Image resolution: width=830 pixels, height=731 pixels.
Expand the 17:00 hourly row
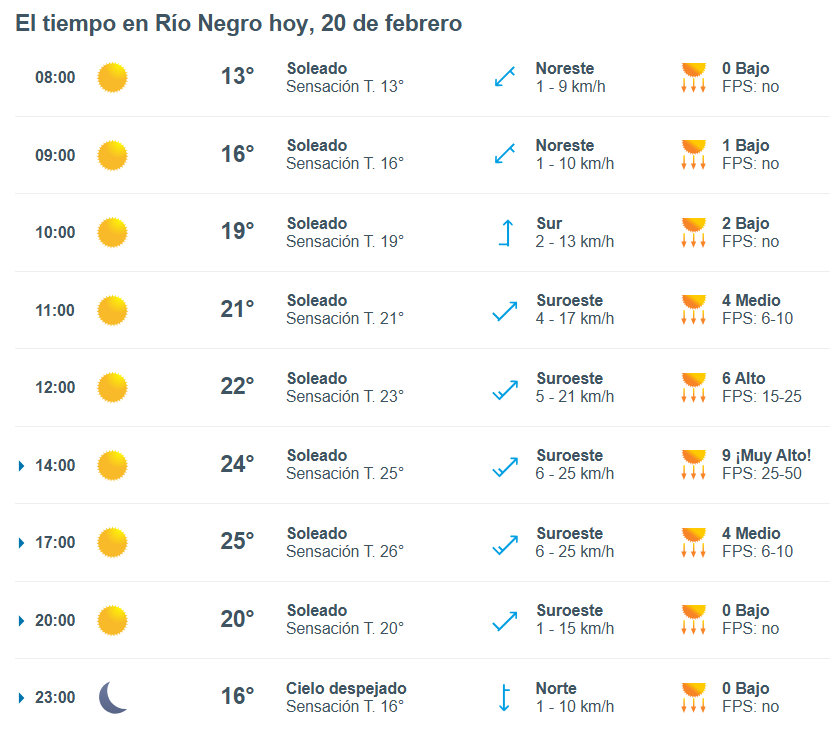click(22, 543)
